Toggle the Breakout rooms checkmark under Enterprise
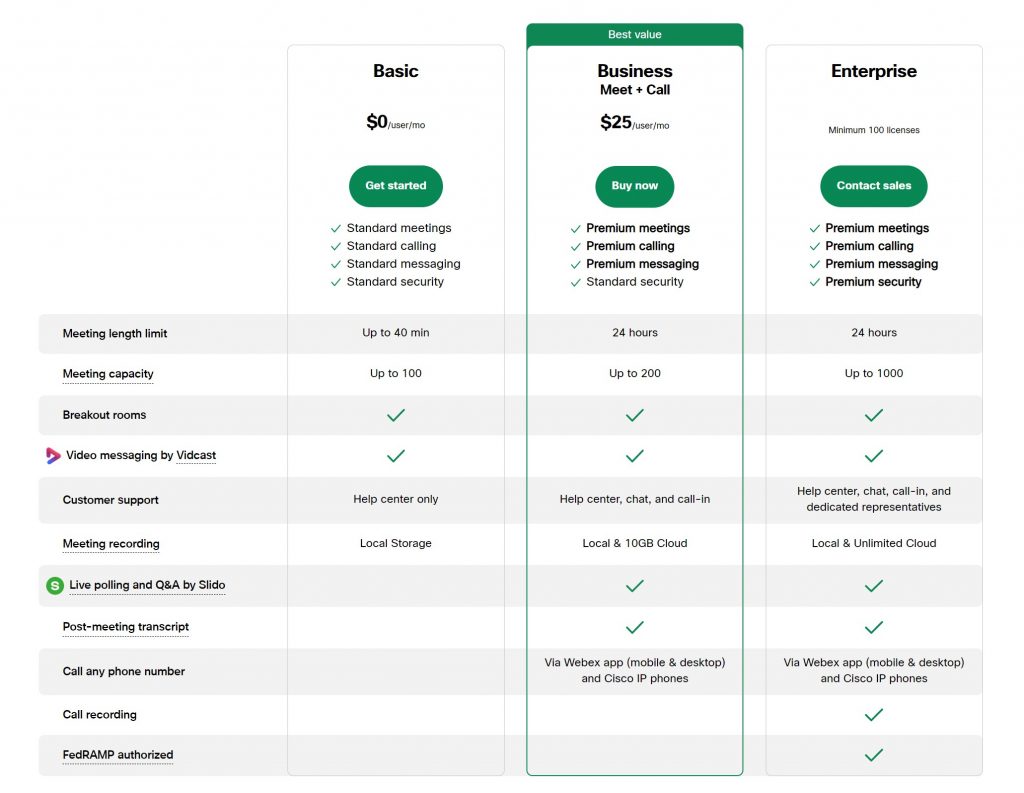 click(x=873, y=415)
